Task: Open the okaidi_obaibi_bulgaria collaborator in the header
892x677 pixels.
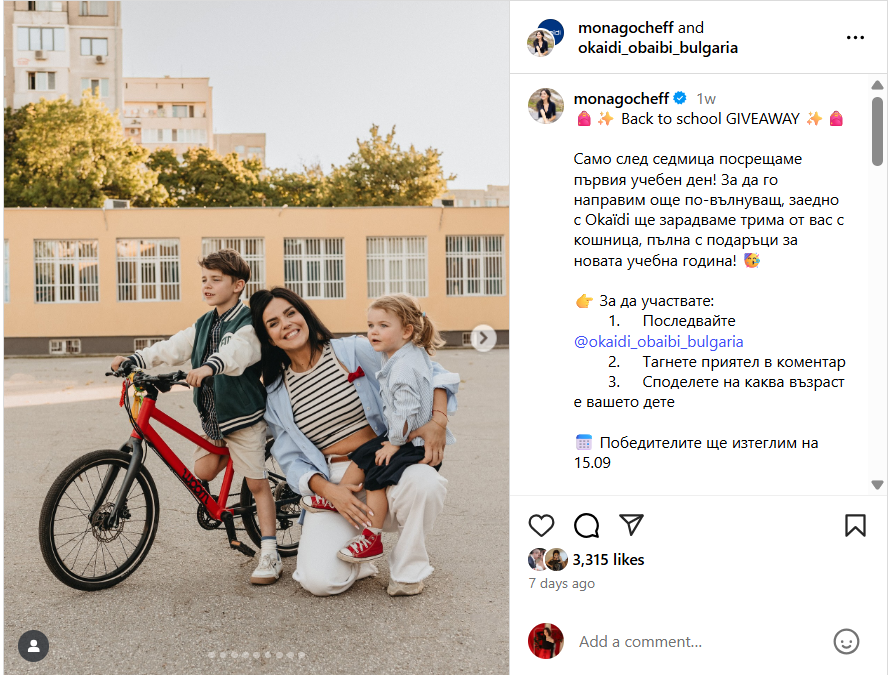Action: click(658, 48)
